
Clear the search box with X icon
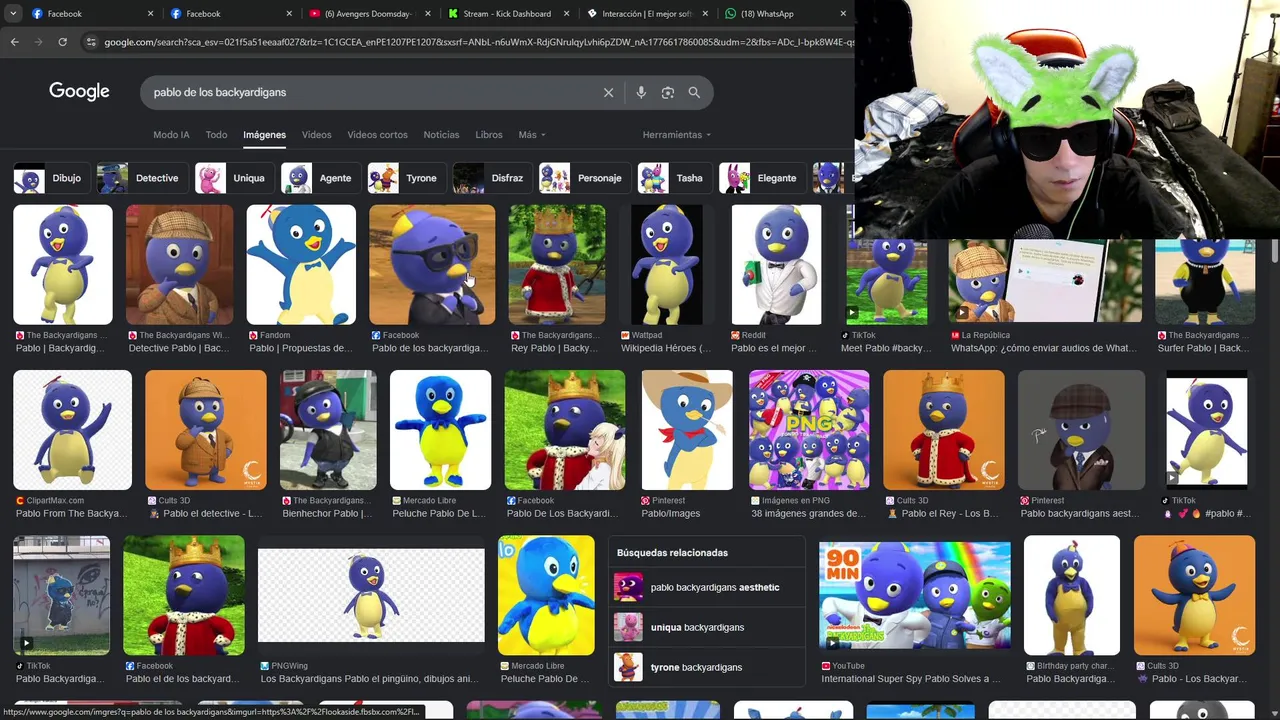tap(608, 92)
